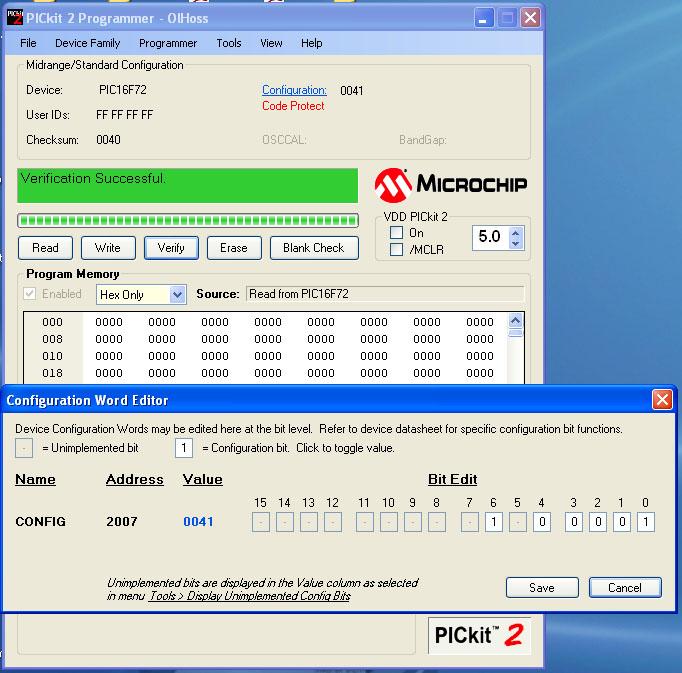Click the Verify button
The height and width of the screenshot is (673, 682).
171,248
